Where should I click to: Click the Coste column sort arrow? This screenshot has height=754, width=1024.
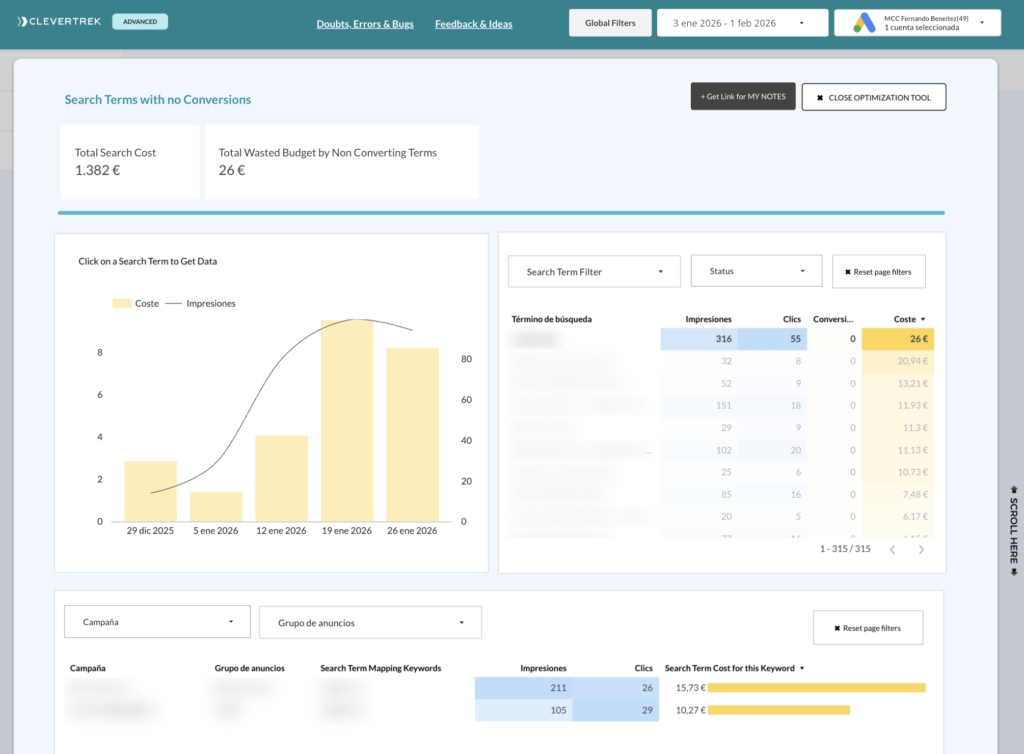923,319
